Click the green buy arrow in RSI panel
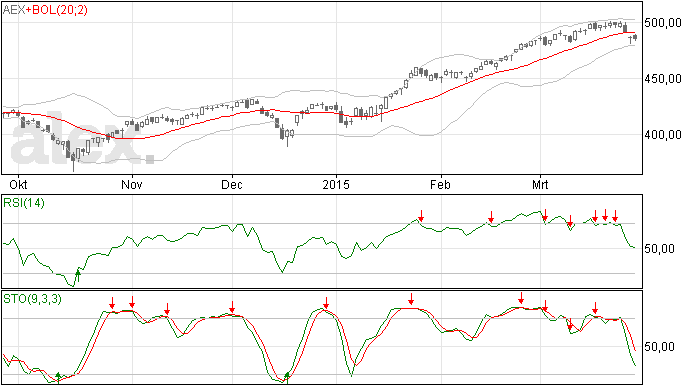This screenshot has width=690, height=387. tap(78, 276)
